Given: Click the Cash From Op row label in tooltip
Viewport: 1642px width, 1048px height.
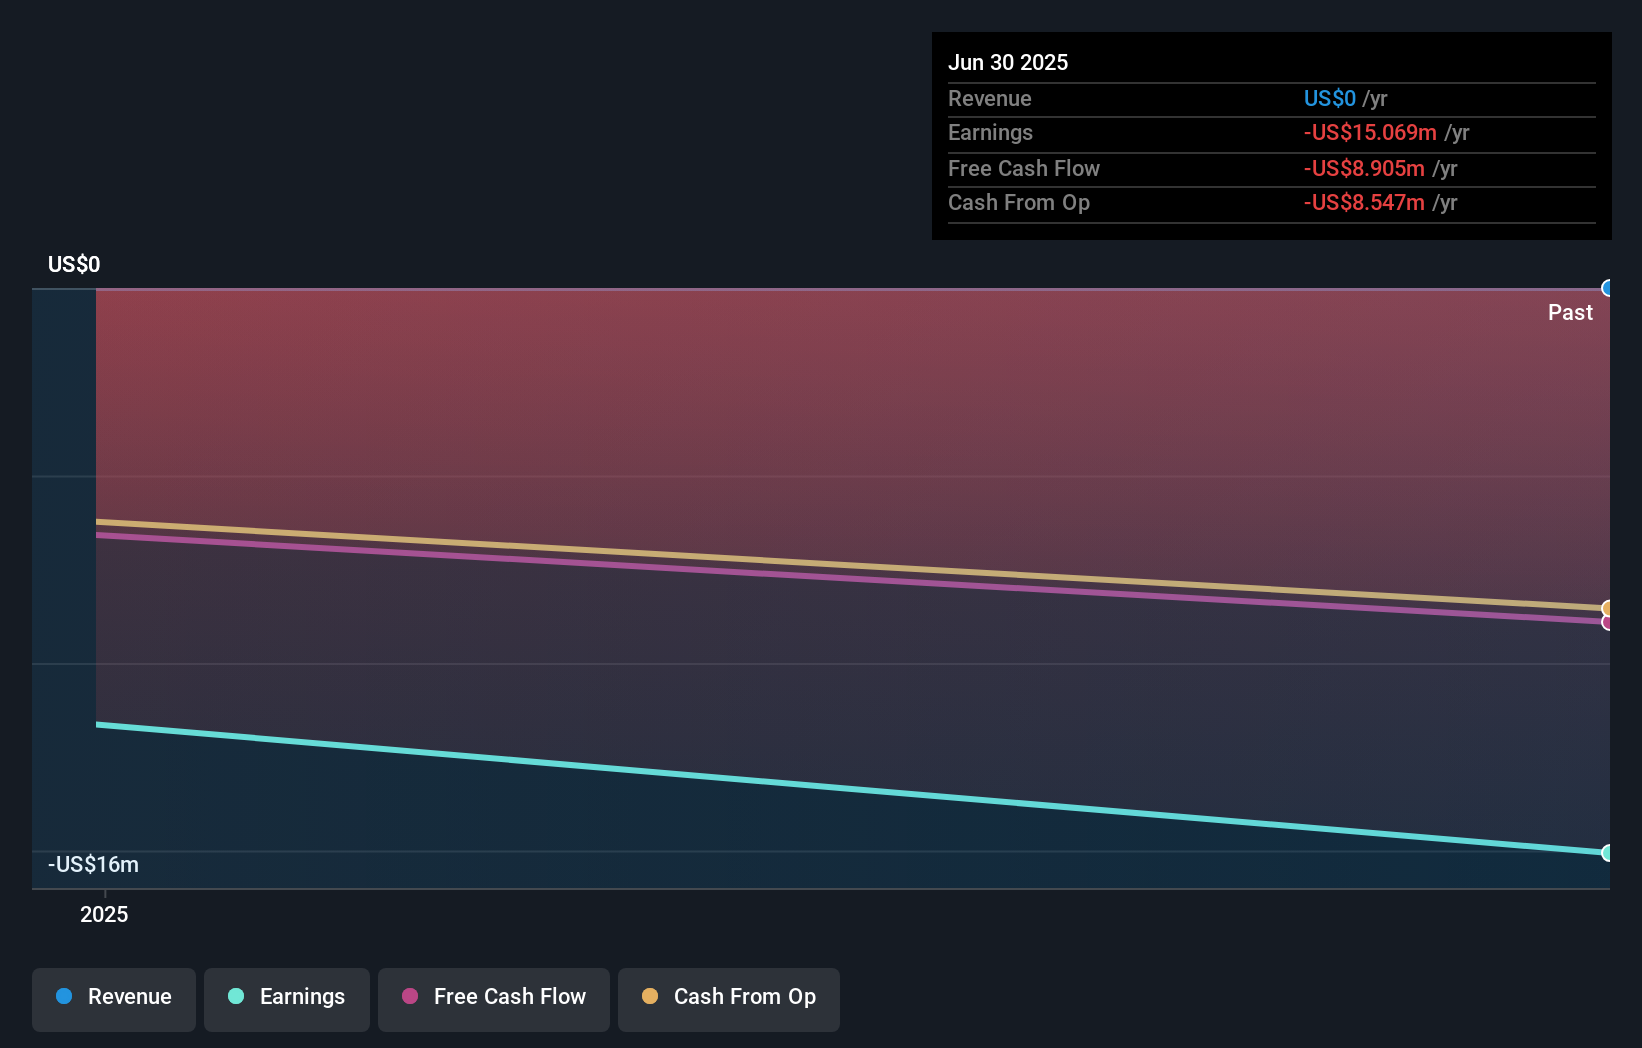Looking at the screenshot, I should tap(1019, 202).
